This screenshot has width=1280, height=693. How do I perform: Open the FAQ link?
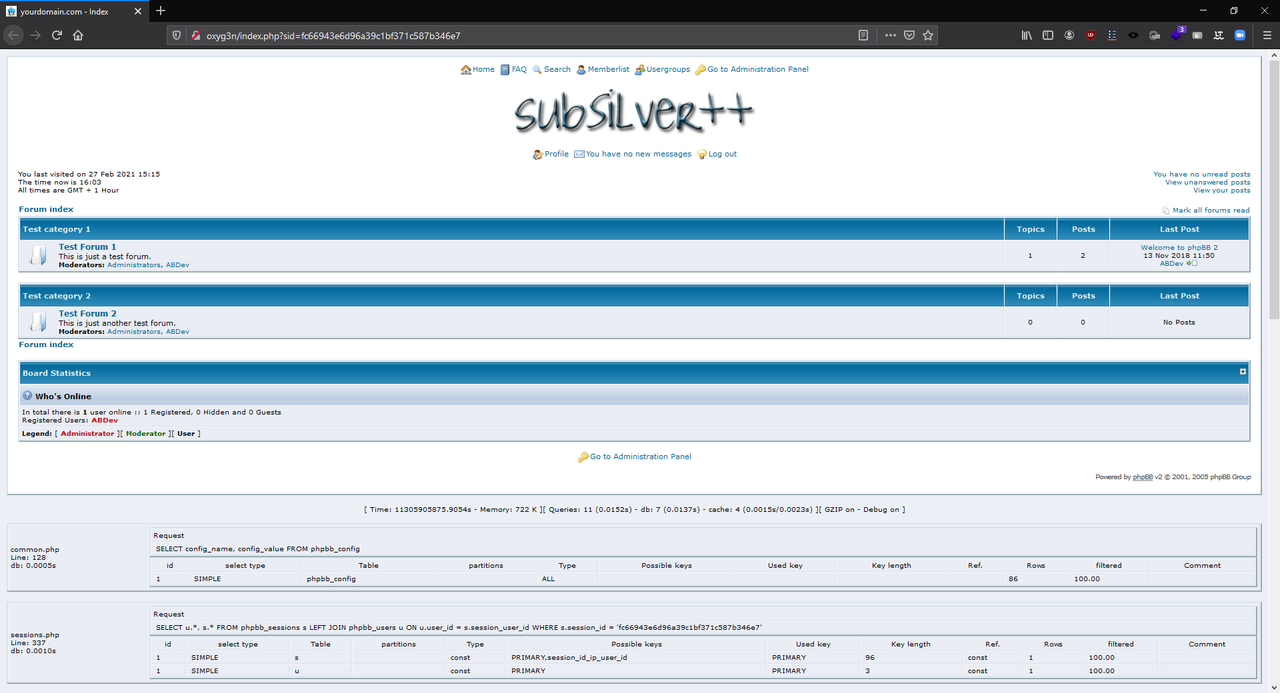click(519, 70)
